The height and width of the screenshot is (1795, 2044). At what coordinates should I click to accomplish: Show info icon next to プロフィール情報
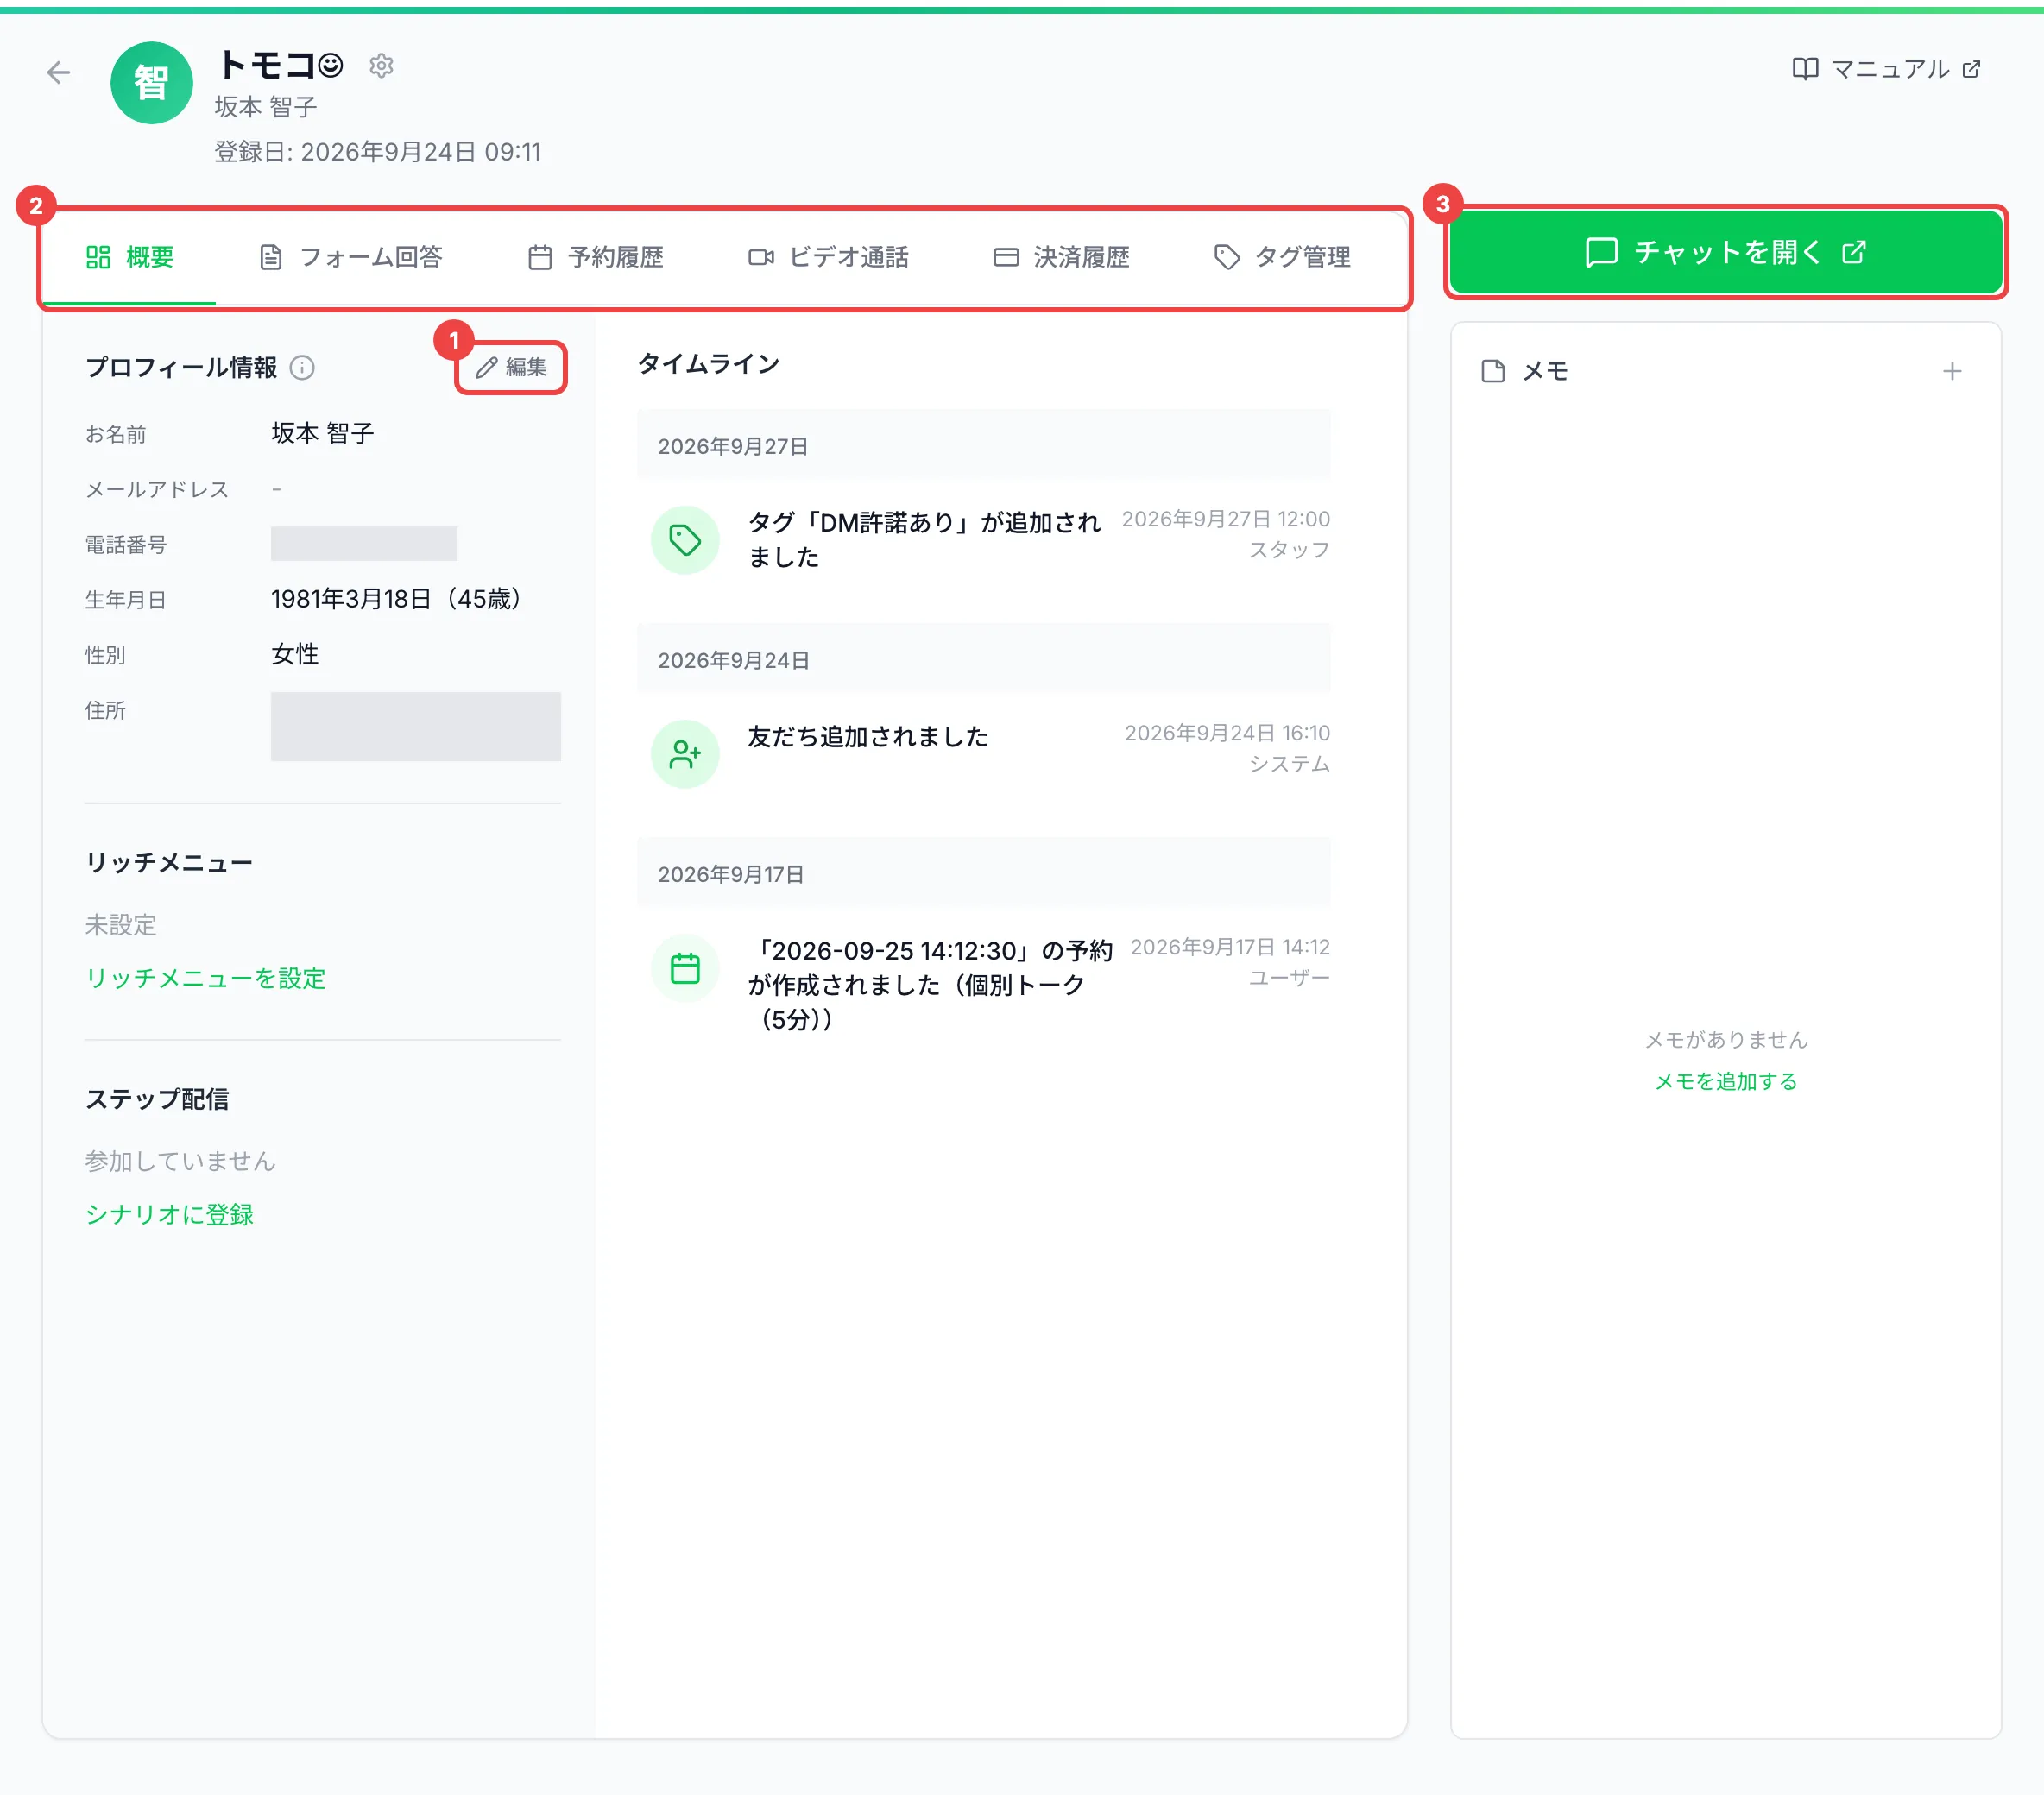[x=302, y=368]
